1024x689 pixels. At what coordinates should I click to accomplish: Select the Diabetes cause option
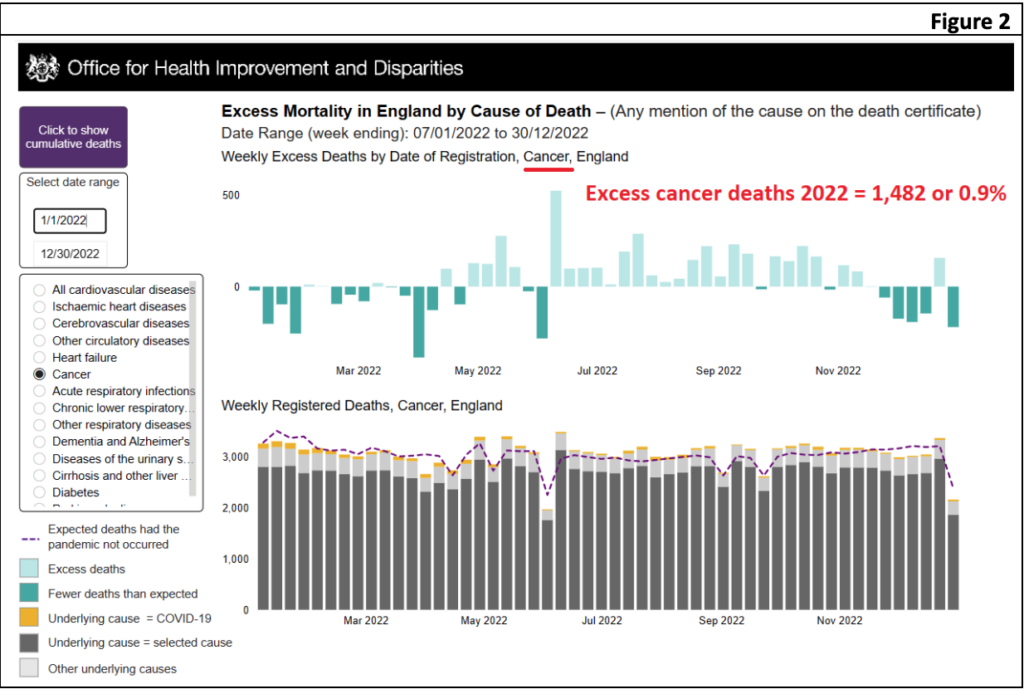coord(40,492)
